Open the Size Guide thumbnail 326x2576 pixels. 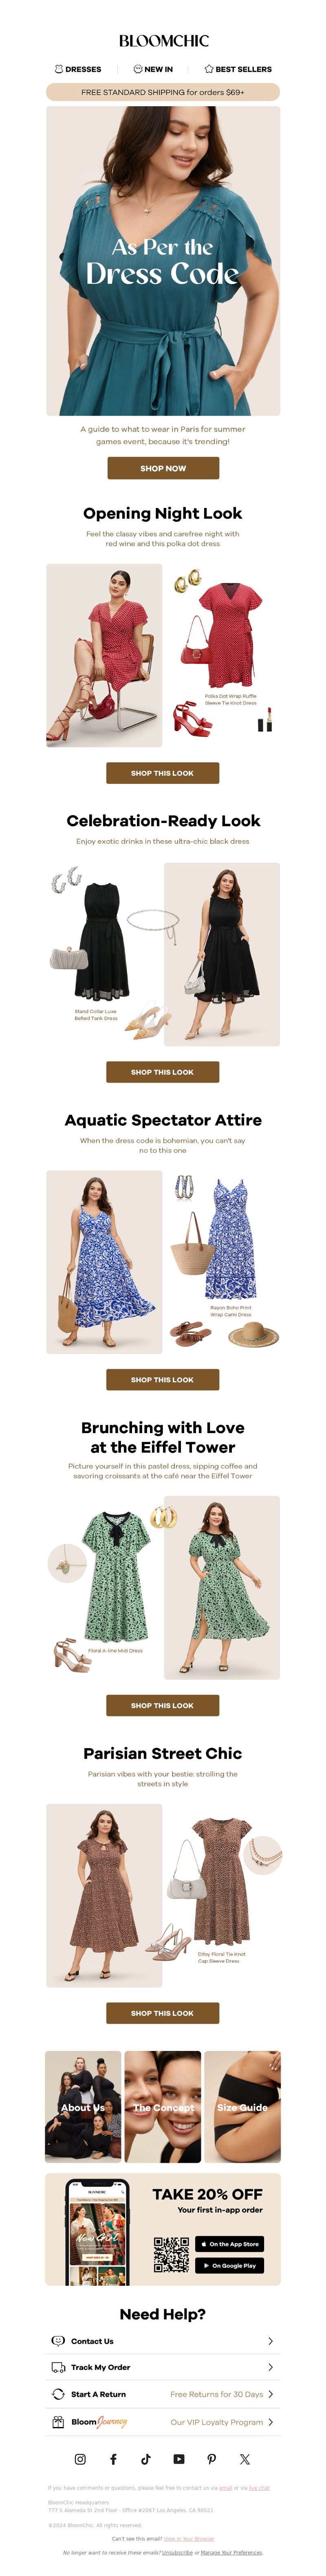pyautogui.click(x=243, y=2108)
